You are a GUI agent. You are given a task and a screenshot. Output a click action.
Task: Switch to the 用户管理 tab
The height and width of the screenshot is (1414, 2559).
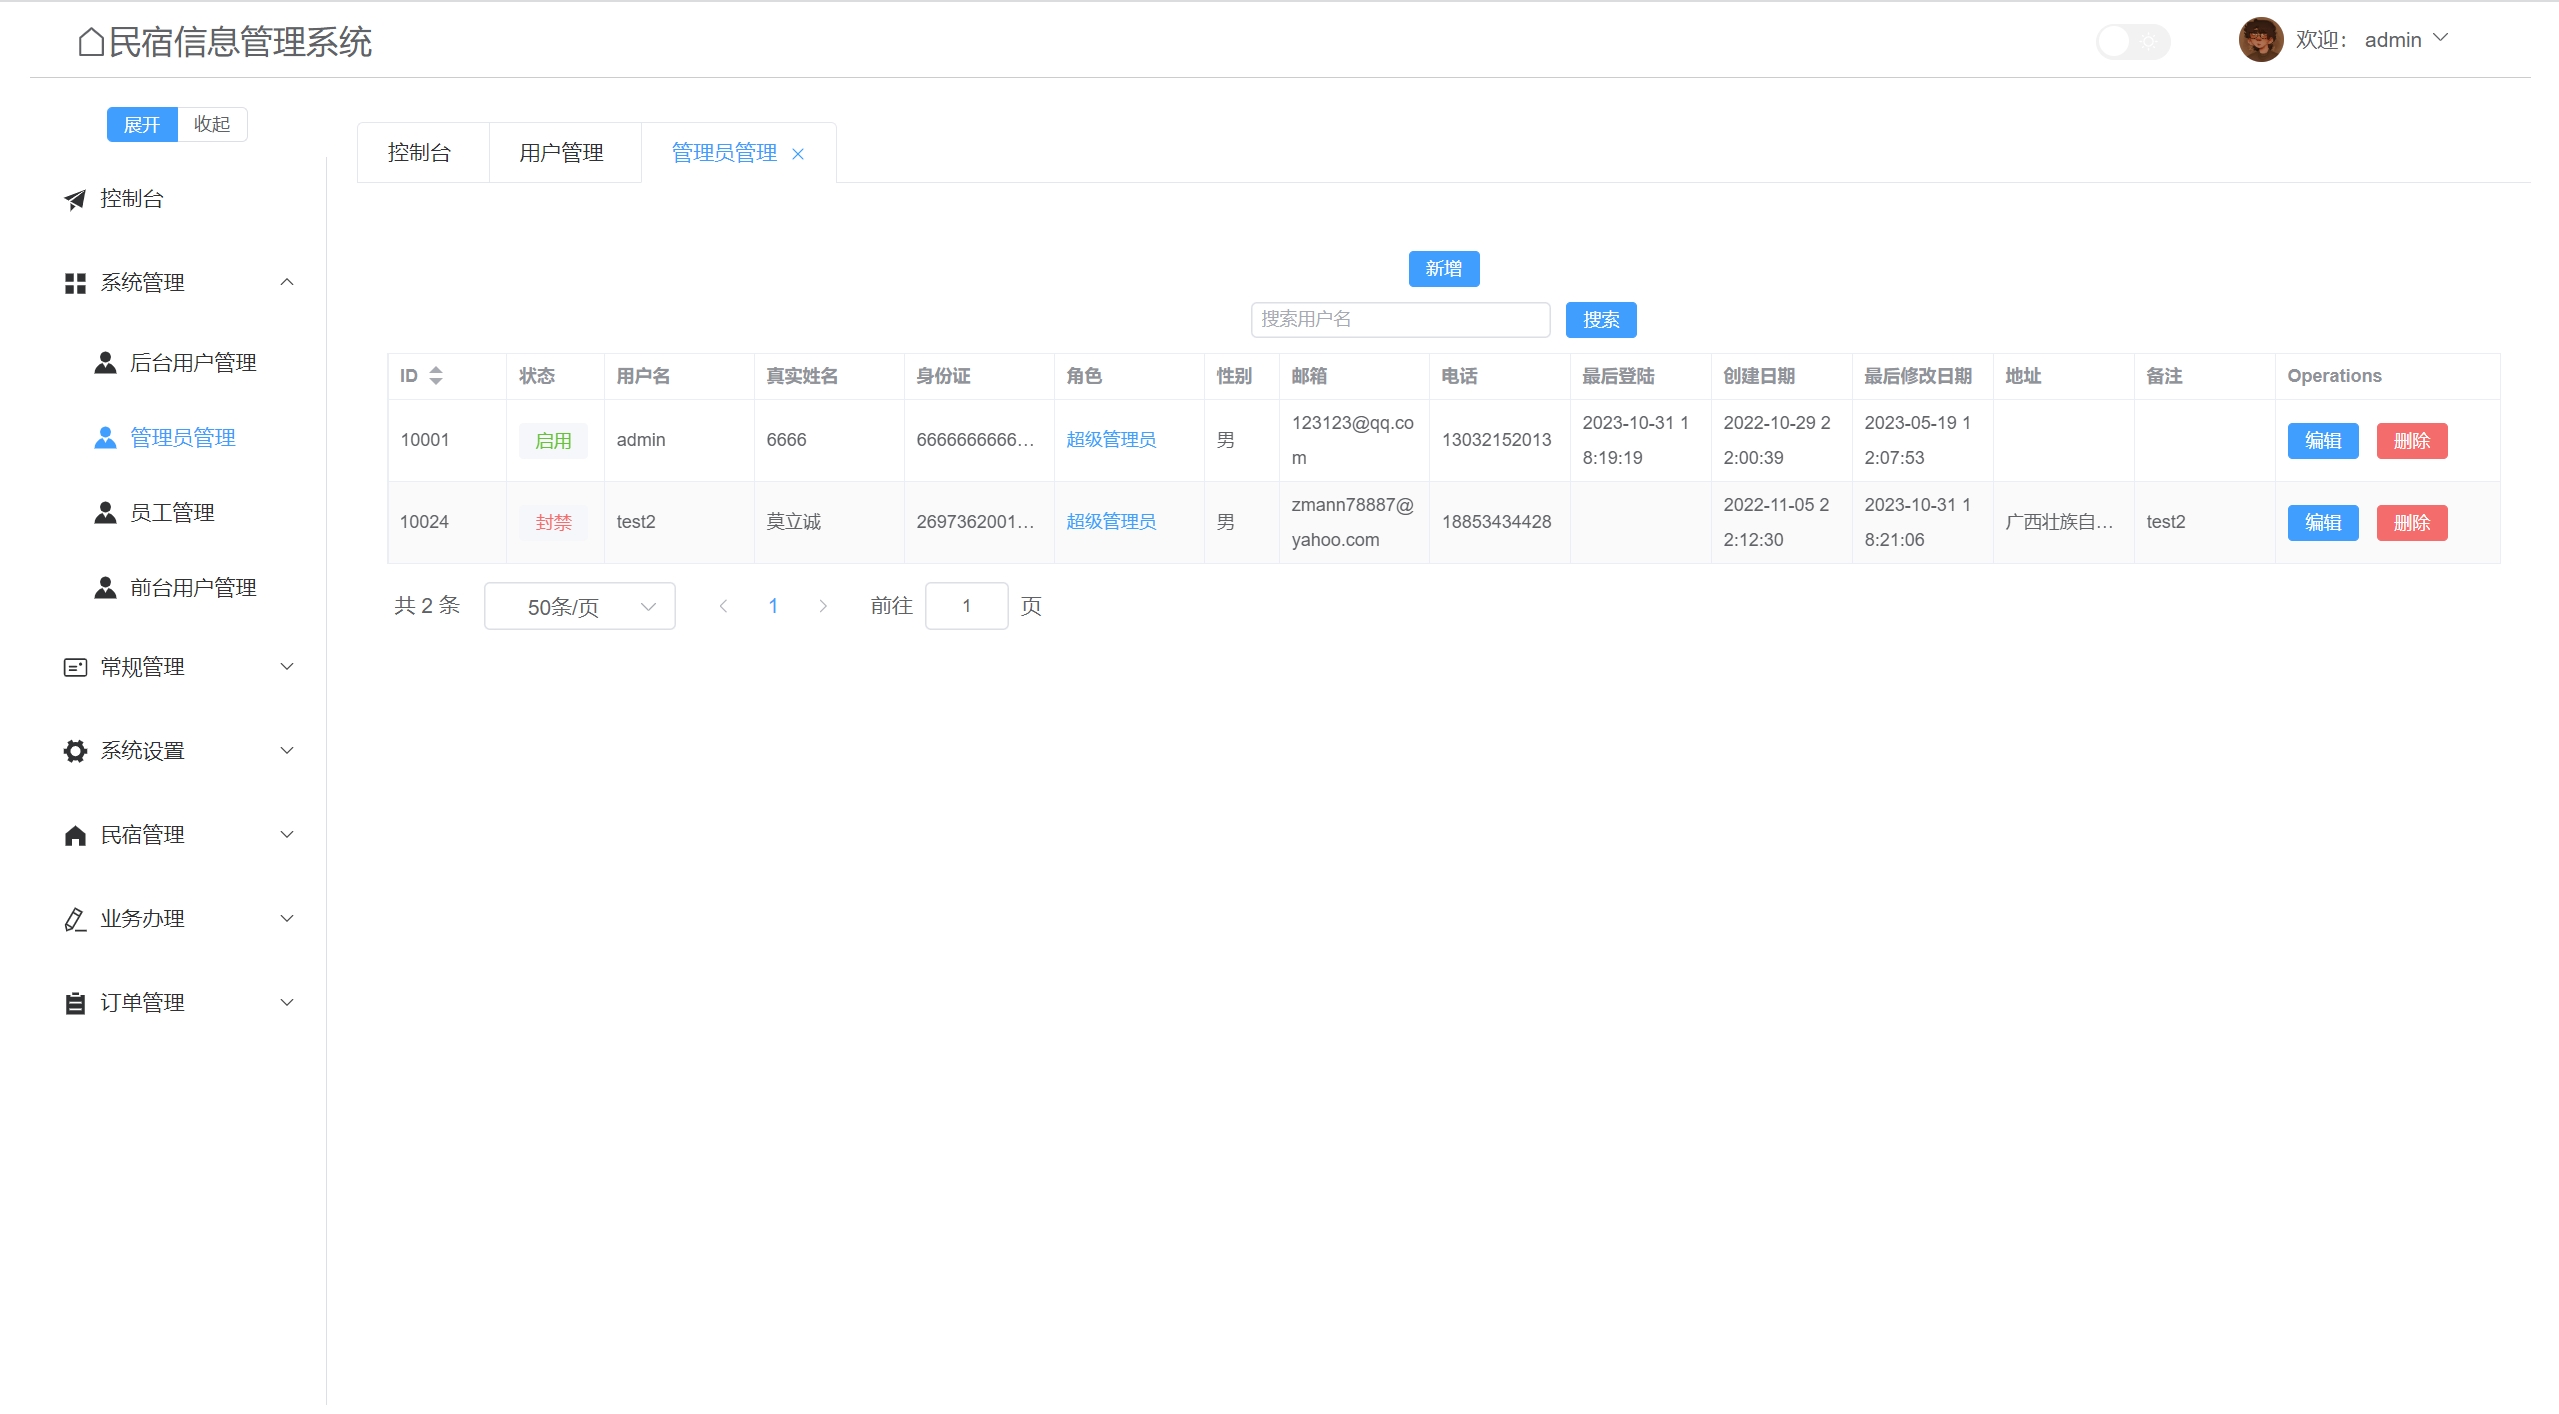point(562,153)
